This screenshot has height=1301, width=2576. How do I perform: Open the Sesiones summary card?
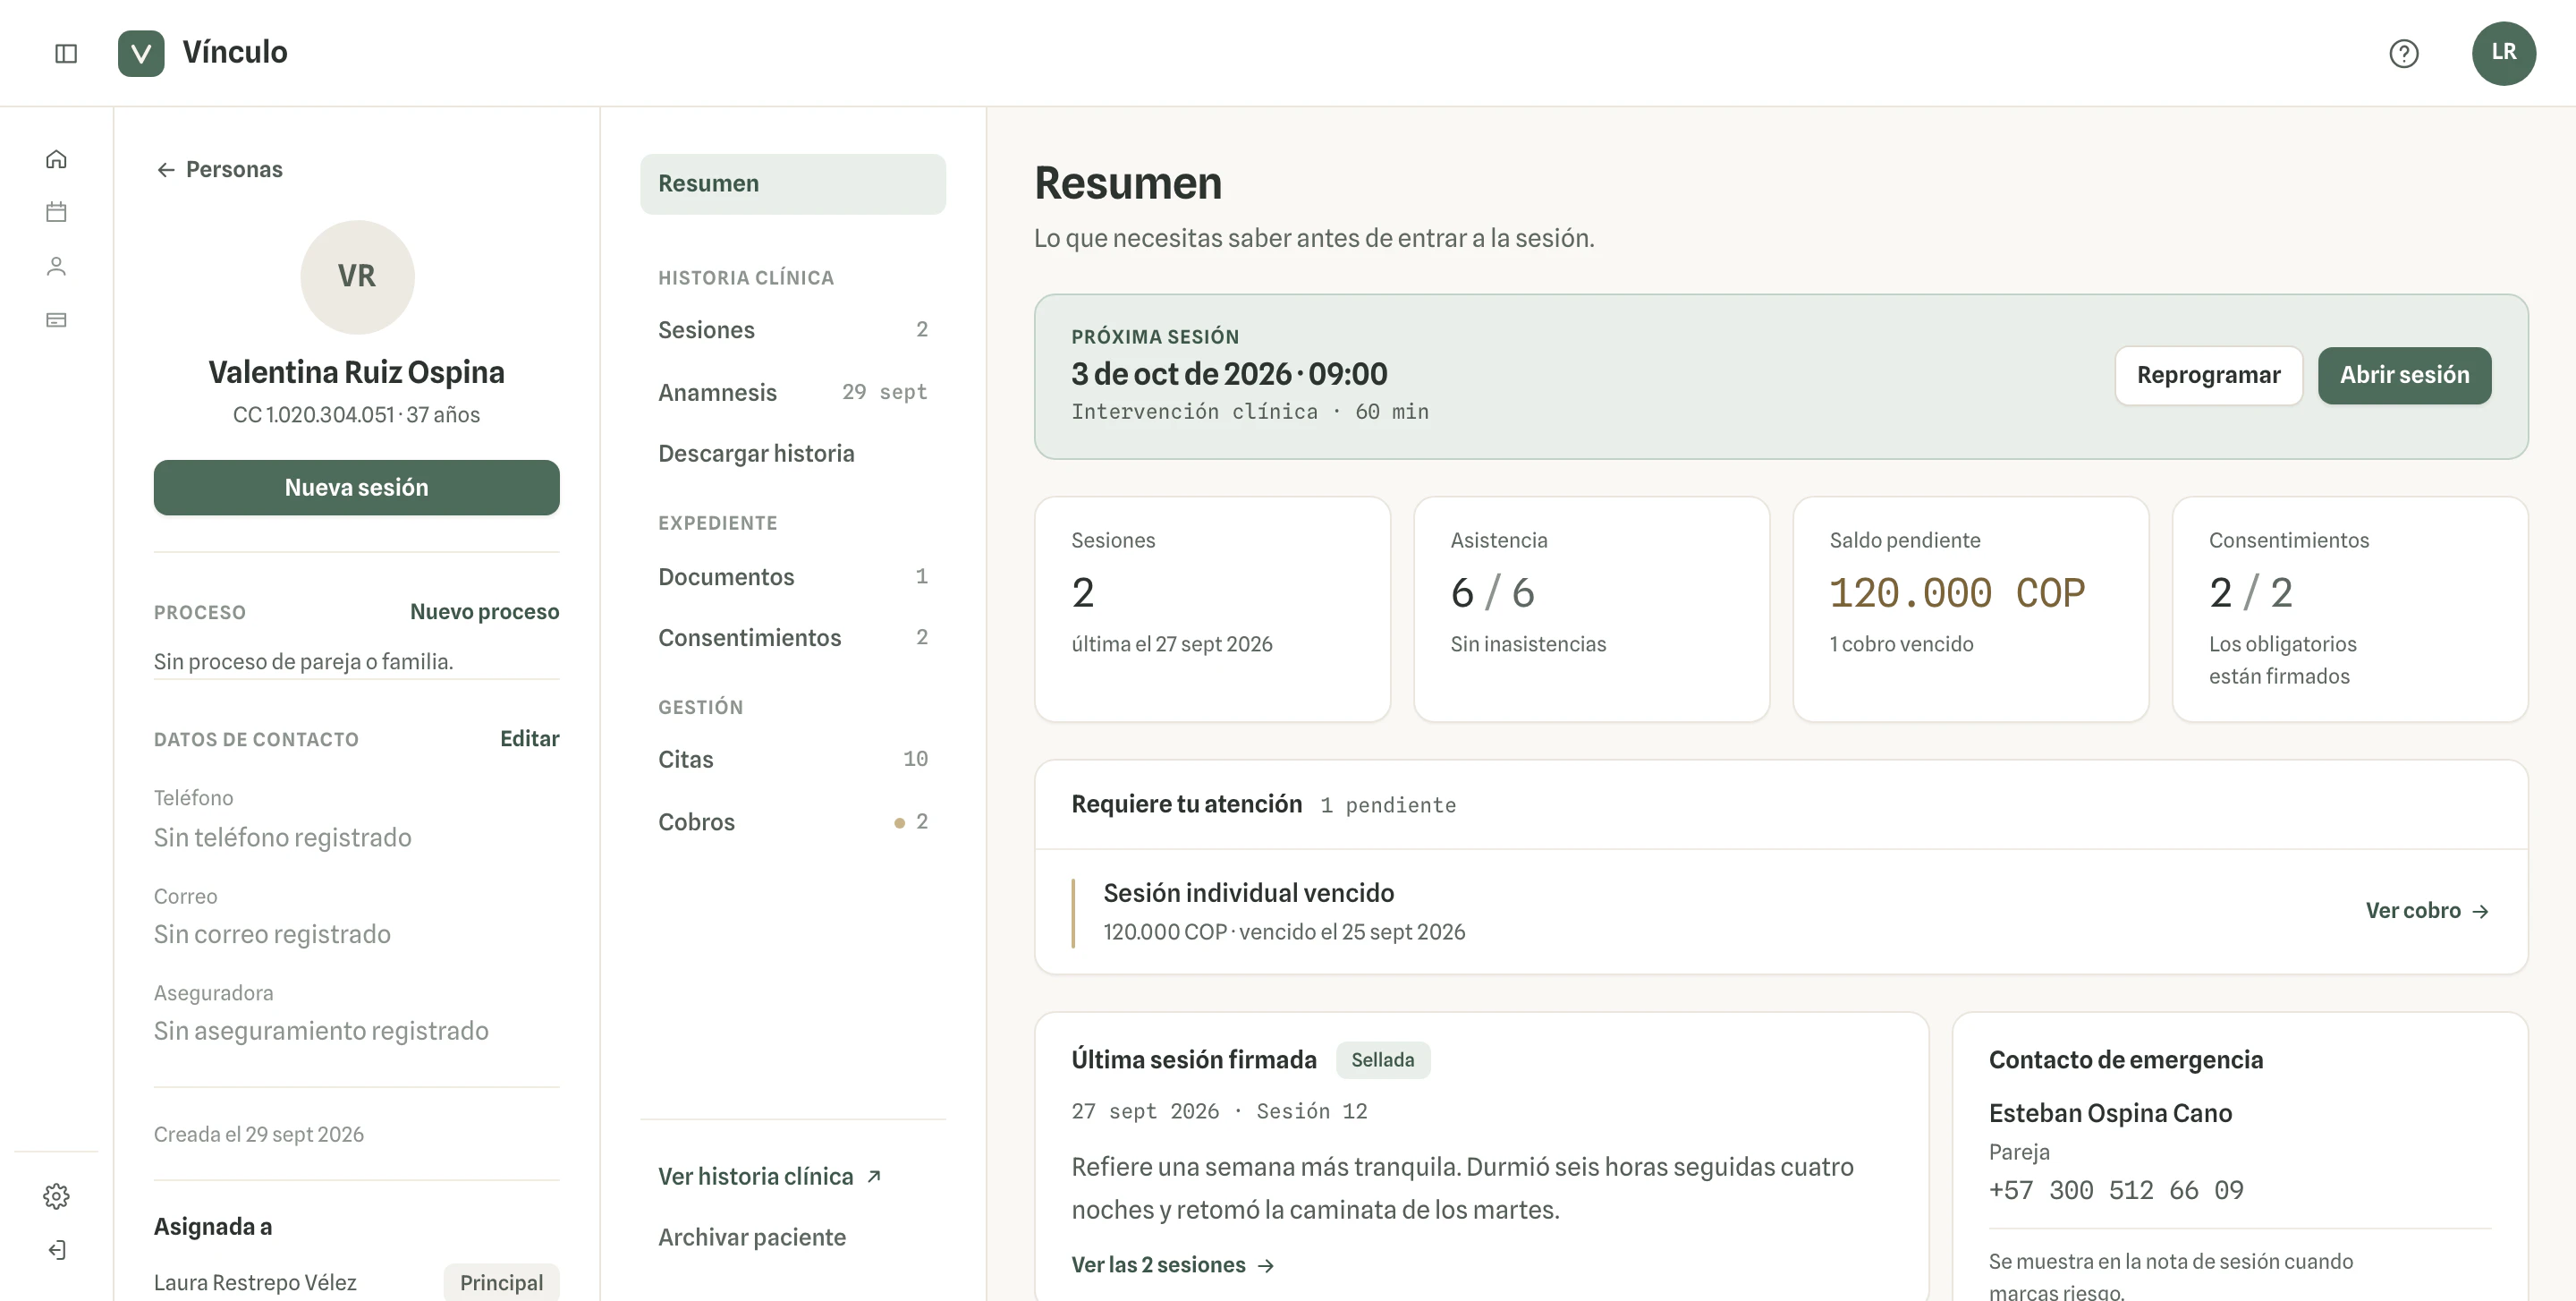coord(1212,609)
